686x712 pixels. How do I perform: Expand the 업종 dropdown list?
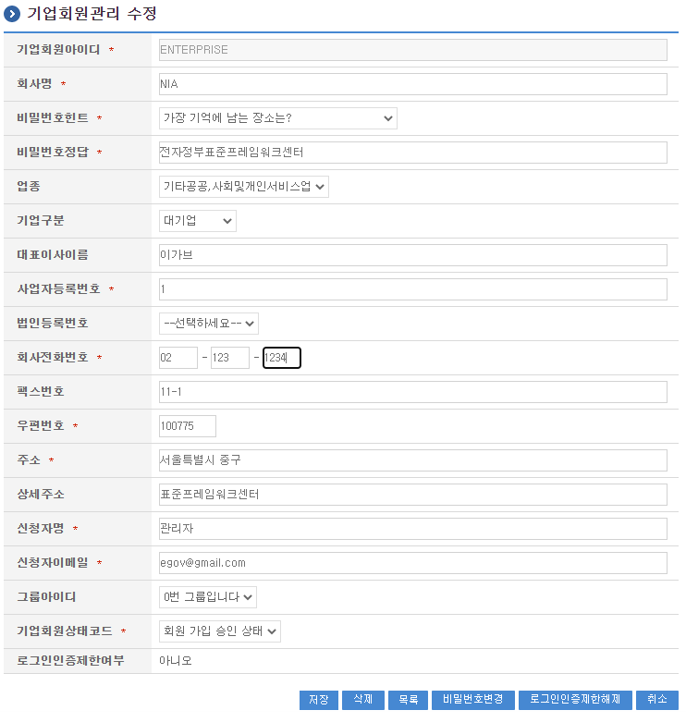point(243,186)
